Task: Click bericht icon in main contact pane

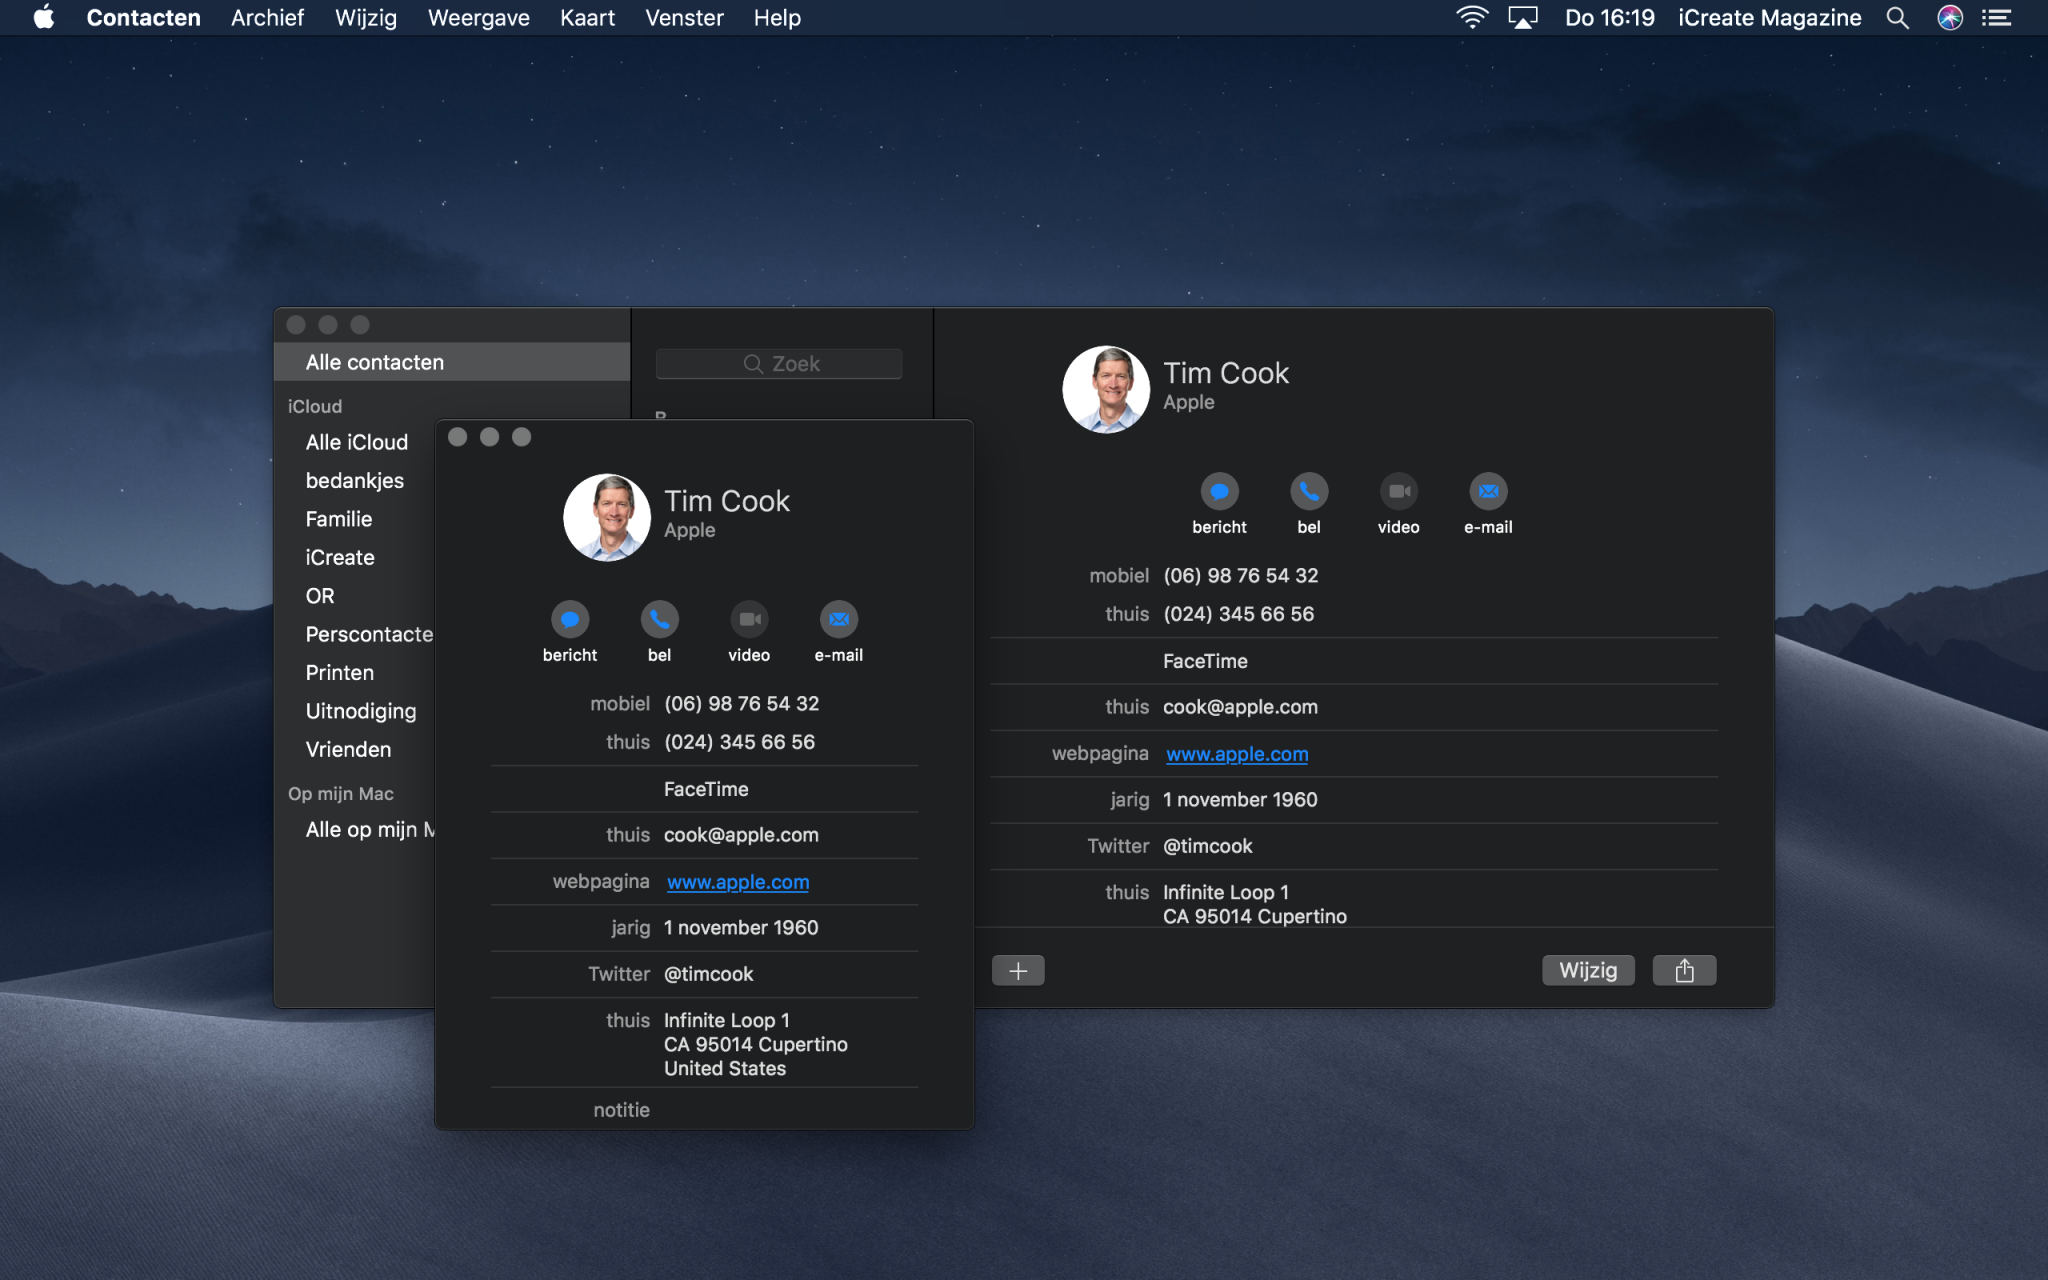Action: (1219, 492)
